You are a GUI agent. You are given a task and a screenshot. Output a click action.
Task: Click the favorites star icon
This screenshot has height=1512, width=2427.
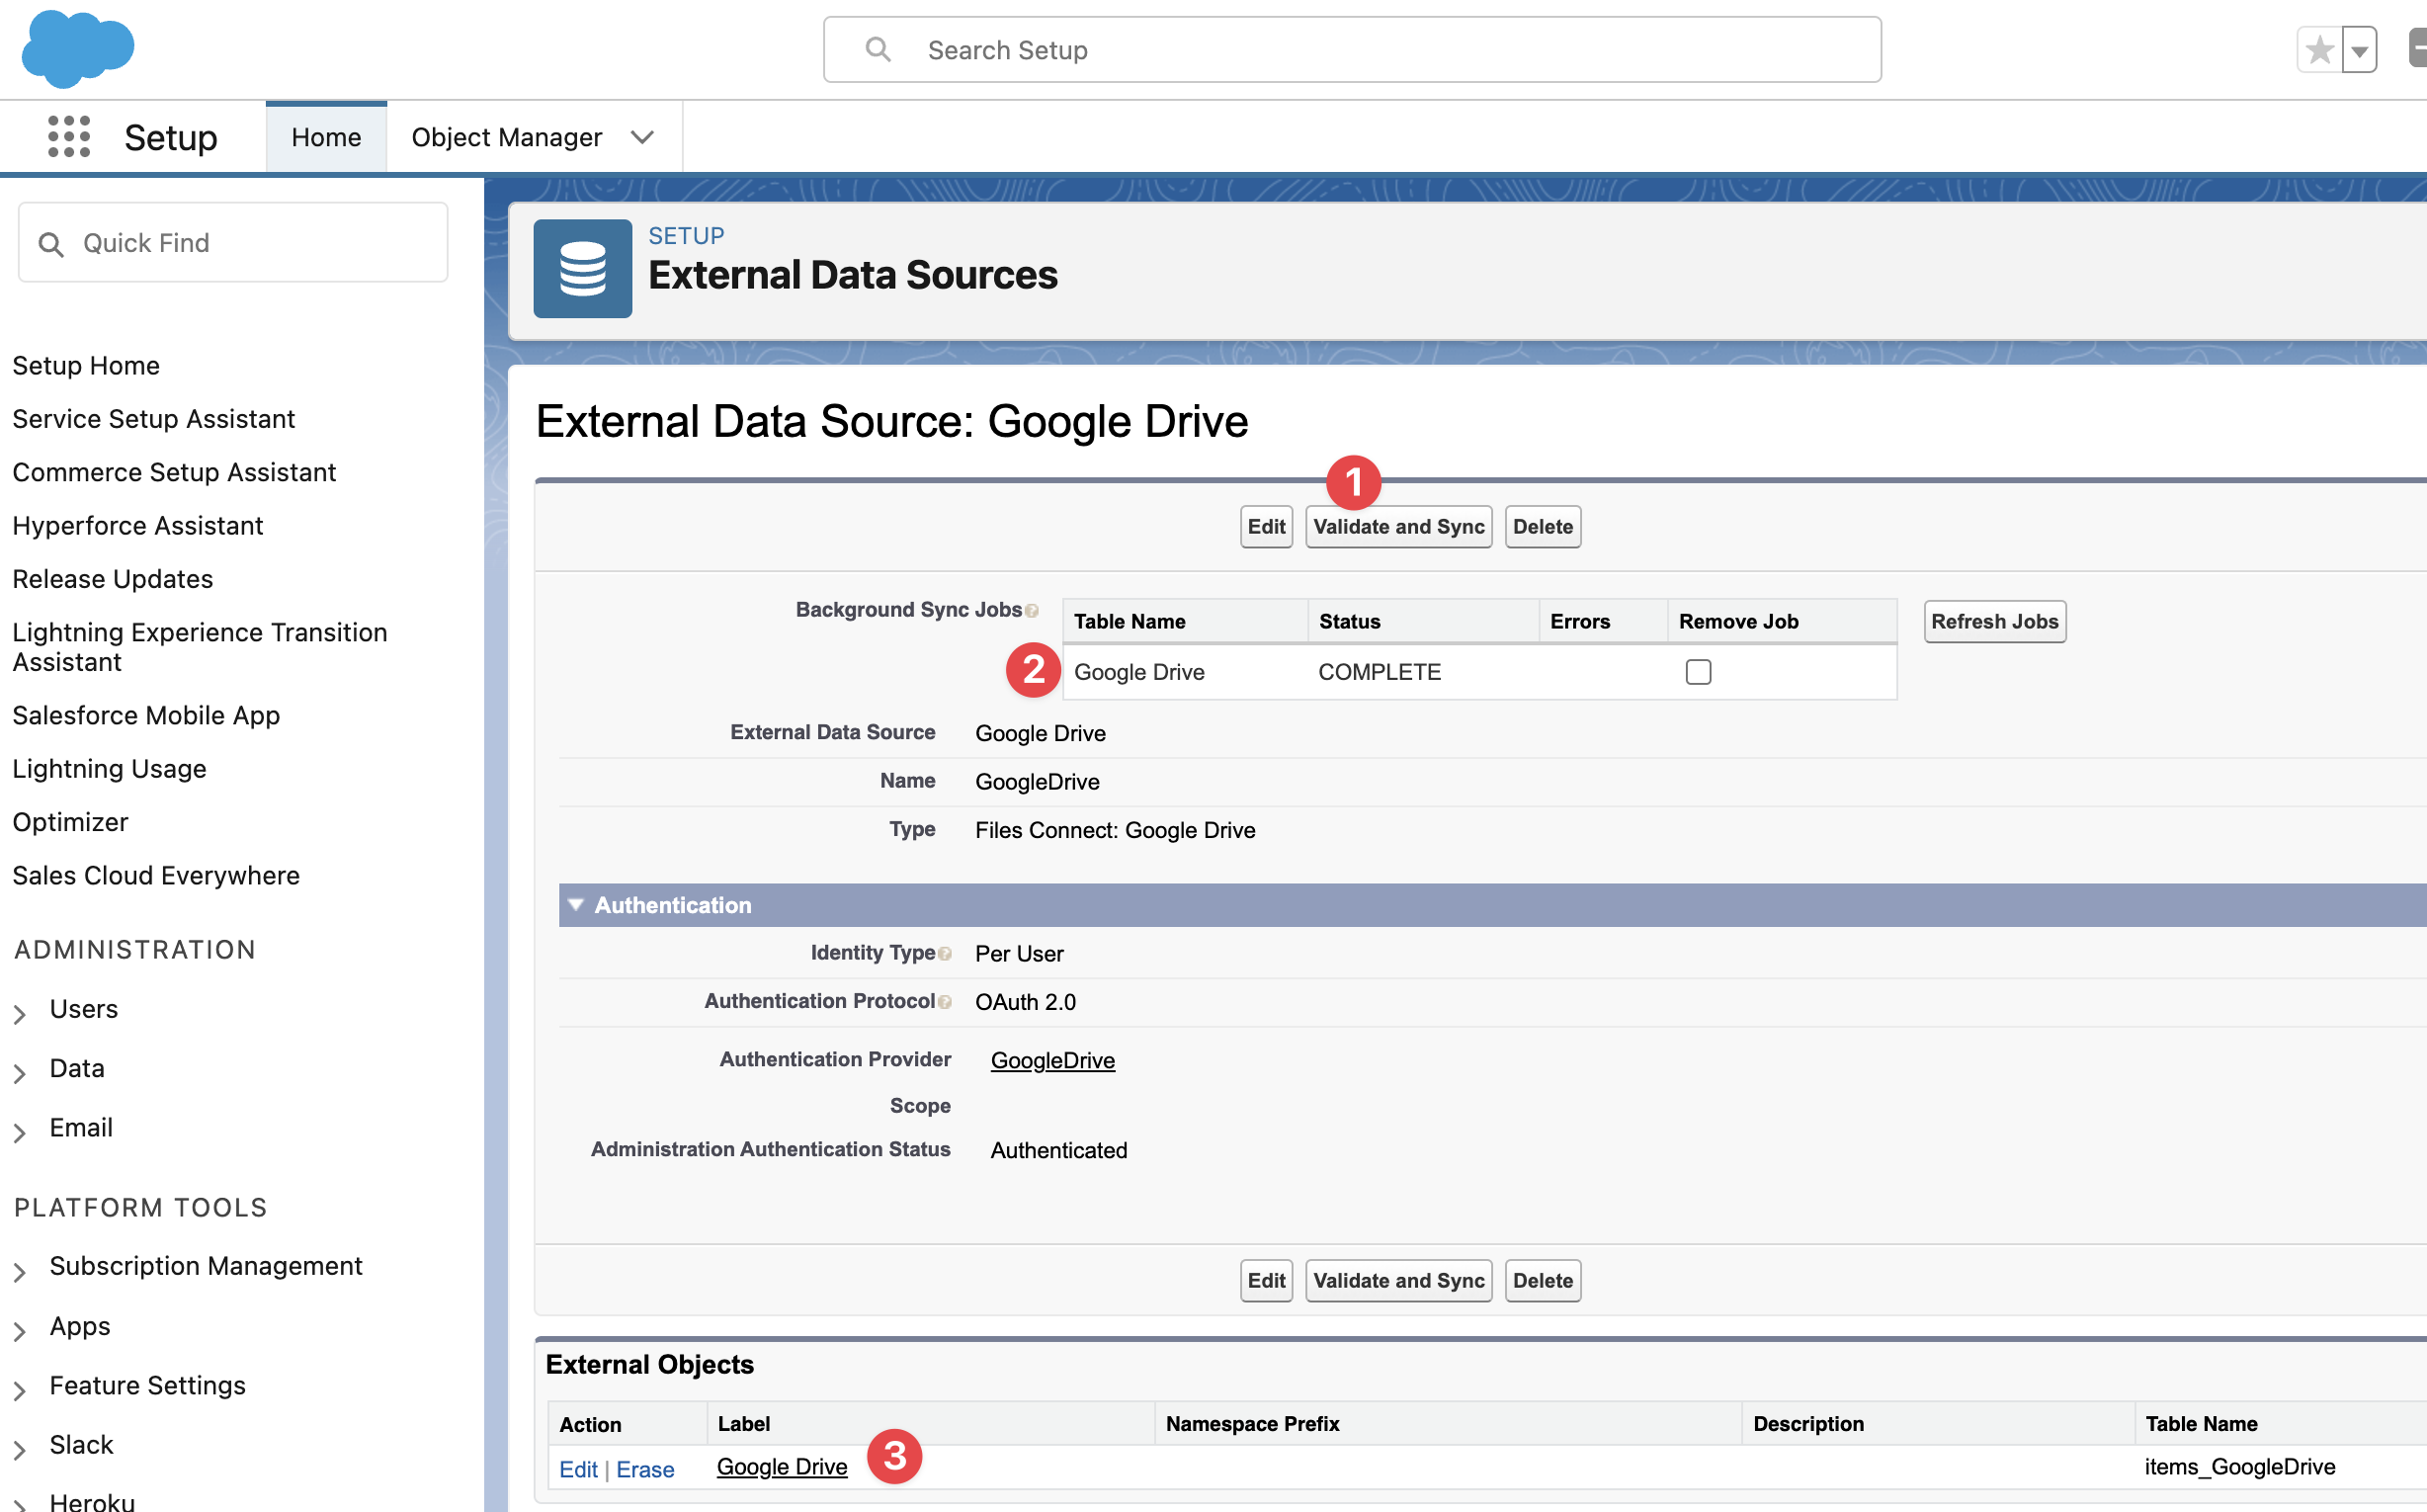(x=2319, y=50)
